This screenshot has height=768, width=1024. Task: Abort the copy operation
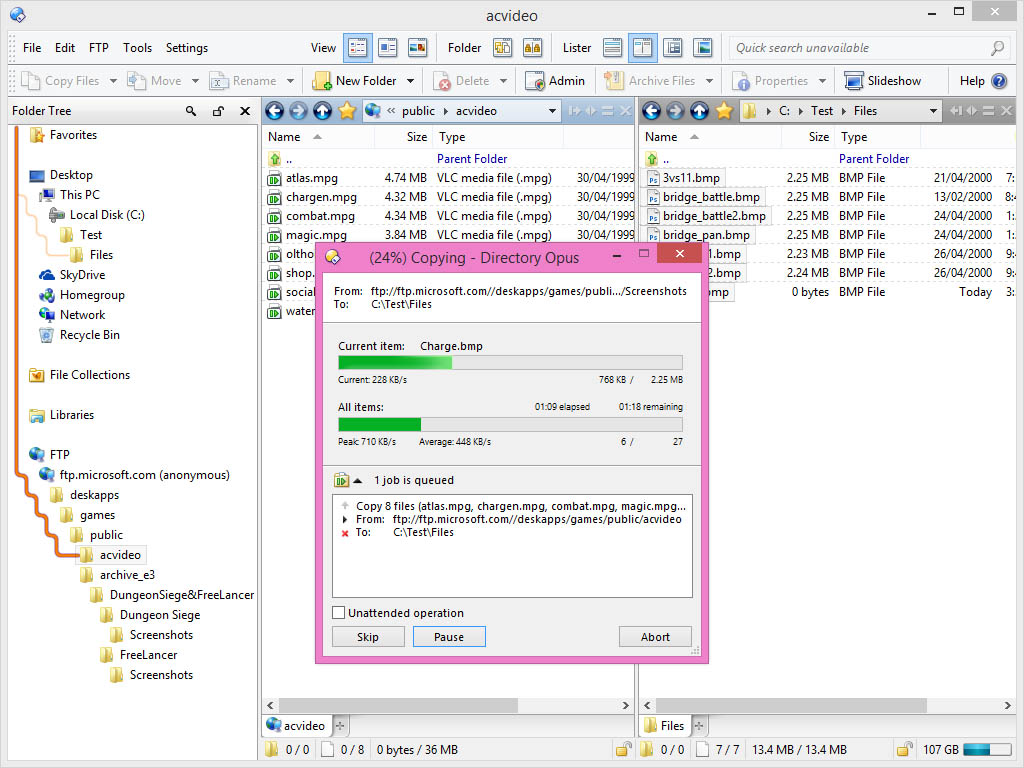(x=655, y=637)
